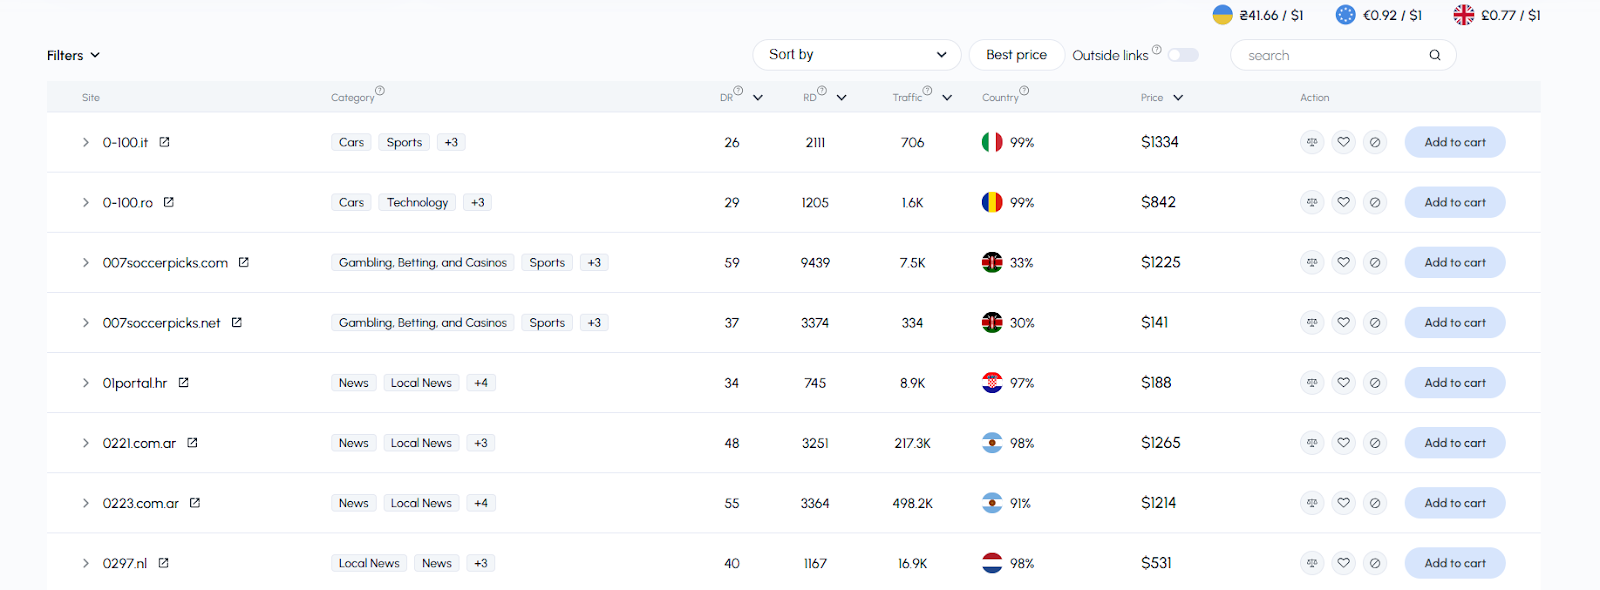Screen dimensions: 1600x590
Task: Add 0-100.it to cart
Action: (x=1455, y=142)
